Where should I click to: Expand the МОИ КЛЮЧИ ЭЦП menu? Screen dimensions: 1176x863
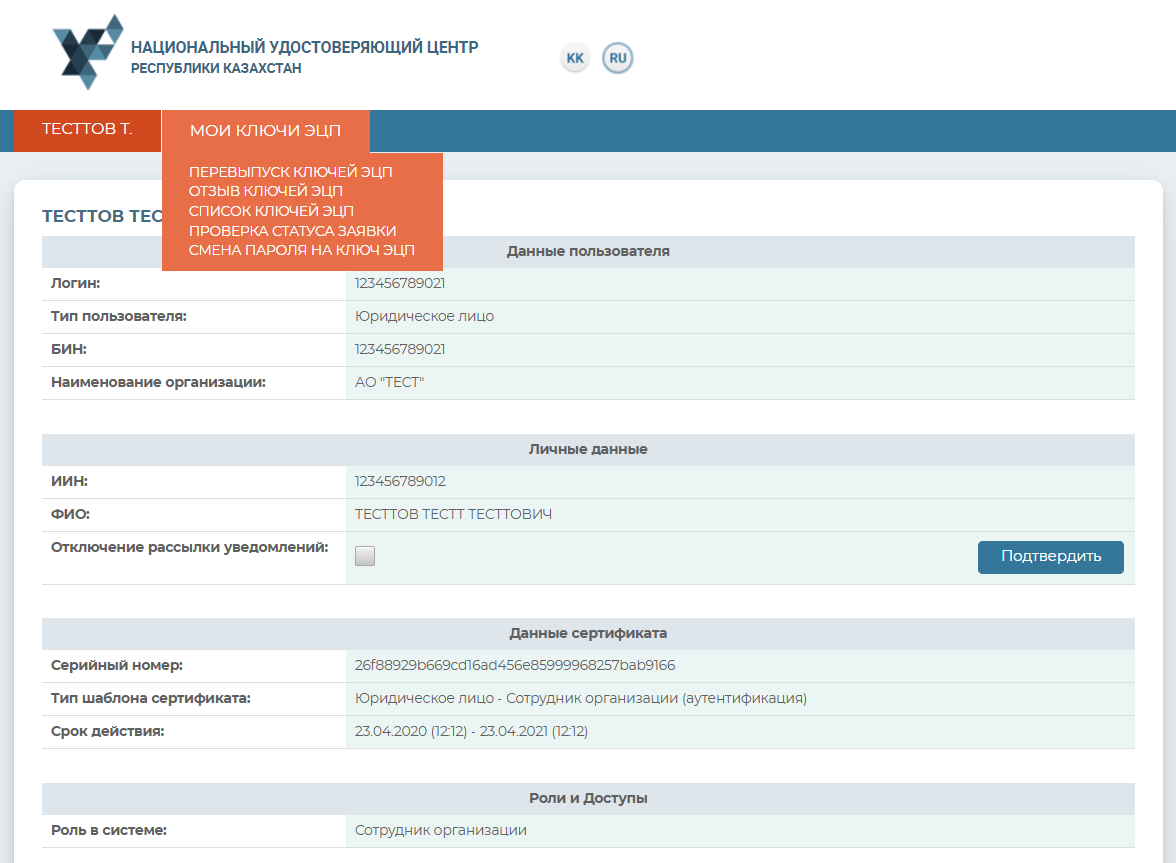[x=265, y=131]
